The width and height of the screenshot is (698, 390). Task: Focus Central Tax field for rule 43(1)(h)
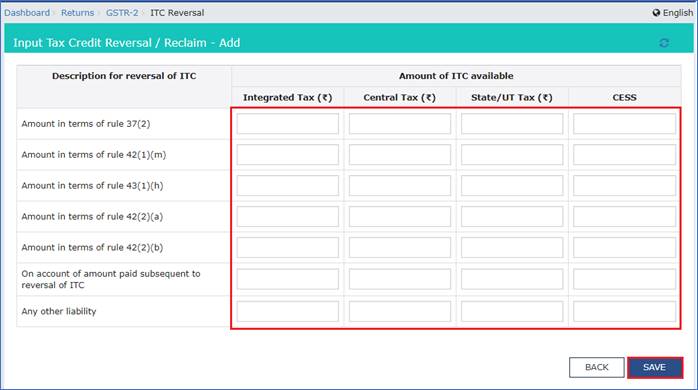[400, 186]
